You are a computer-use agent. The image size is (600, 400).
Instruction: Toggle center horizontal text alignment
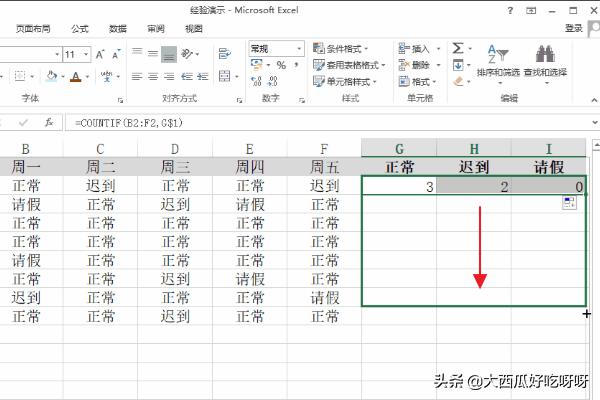coord(151,77)
